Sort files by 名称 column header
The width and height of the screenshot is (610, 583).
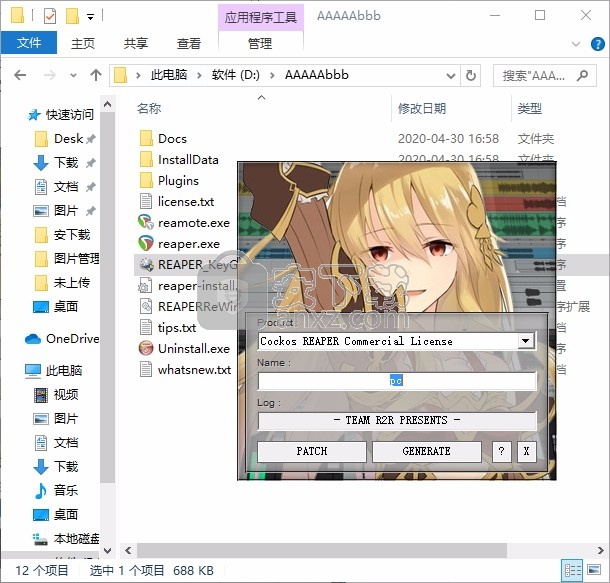[149, 108]
